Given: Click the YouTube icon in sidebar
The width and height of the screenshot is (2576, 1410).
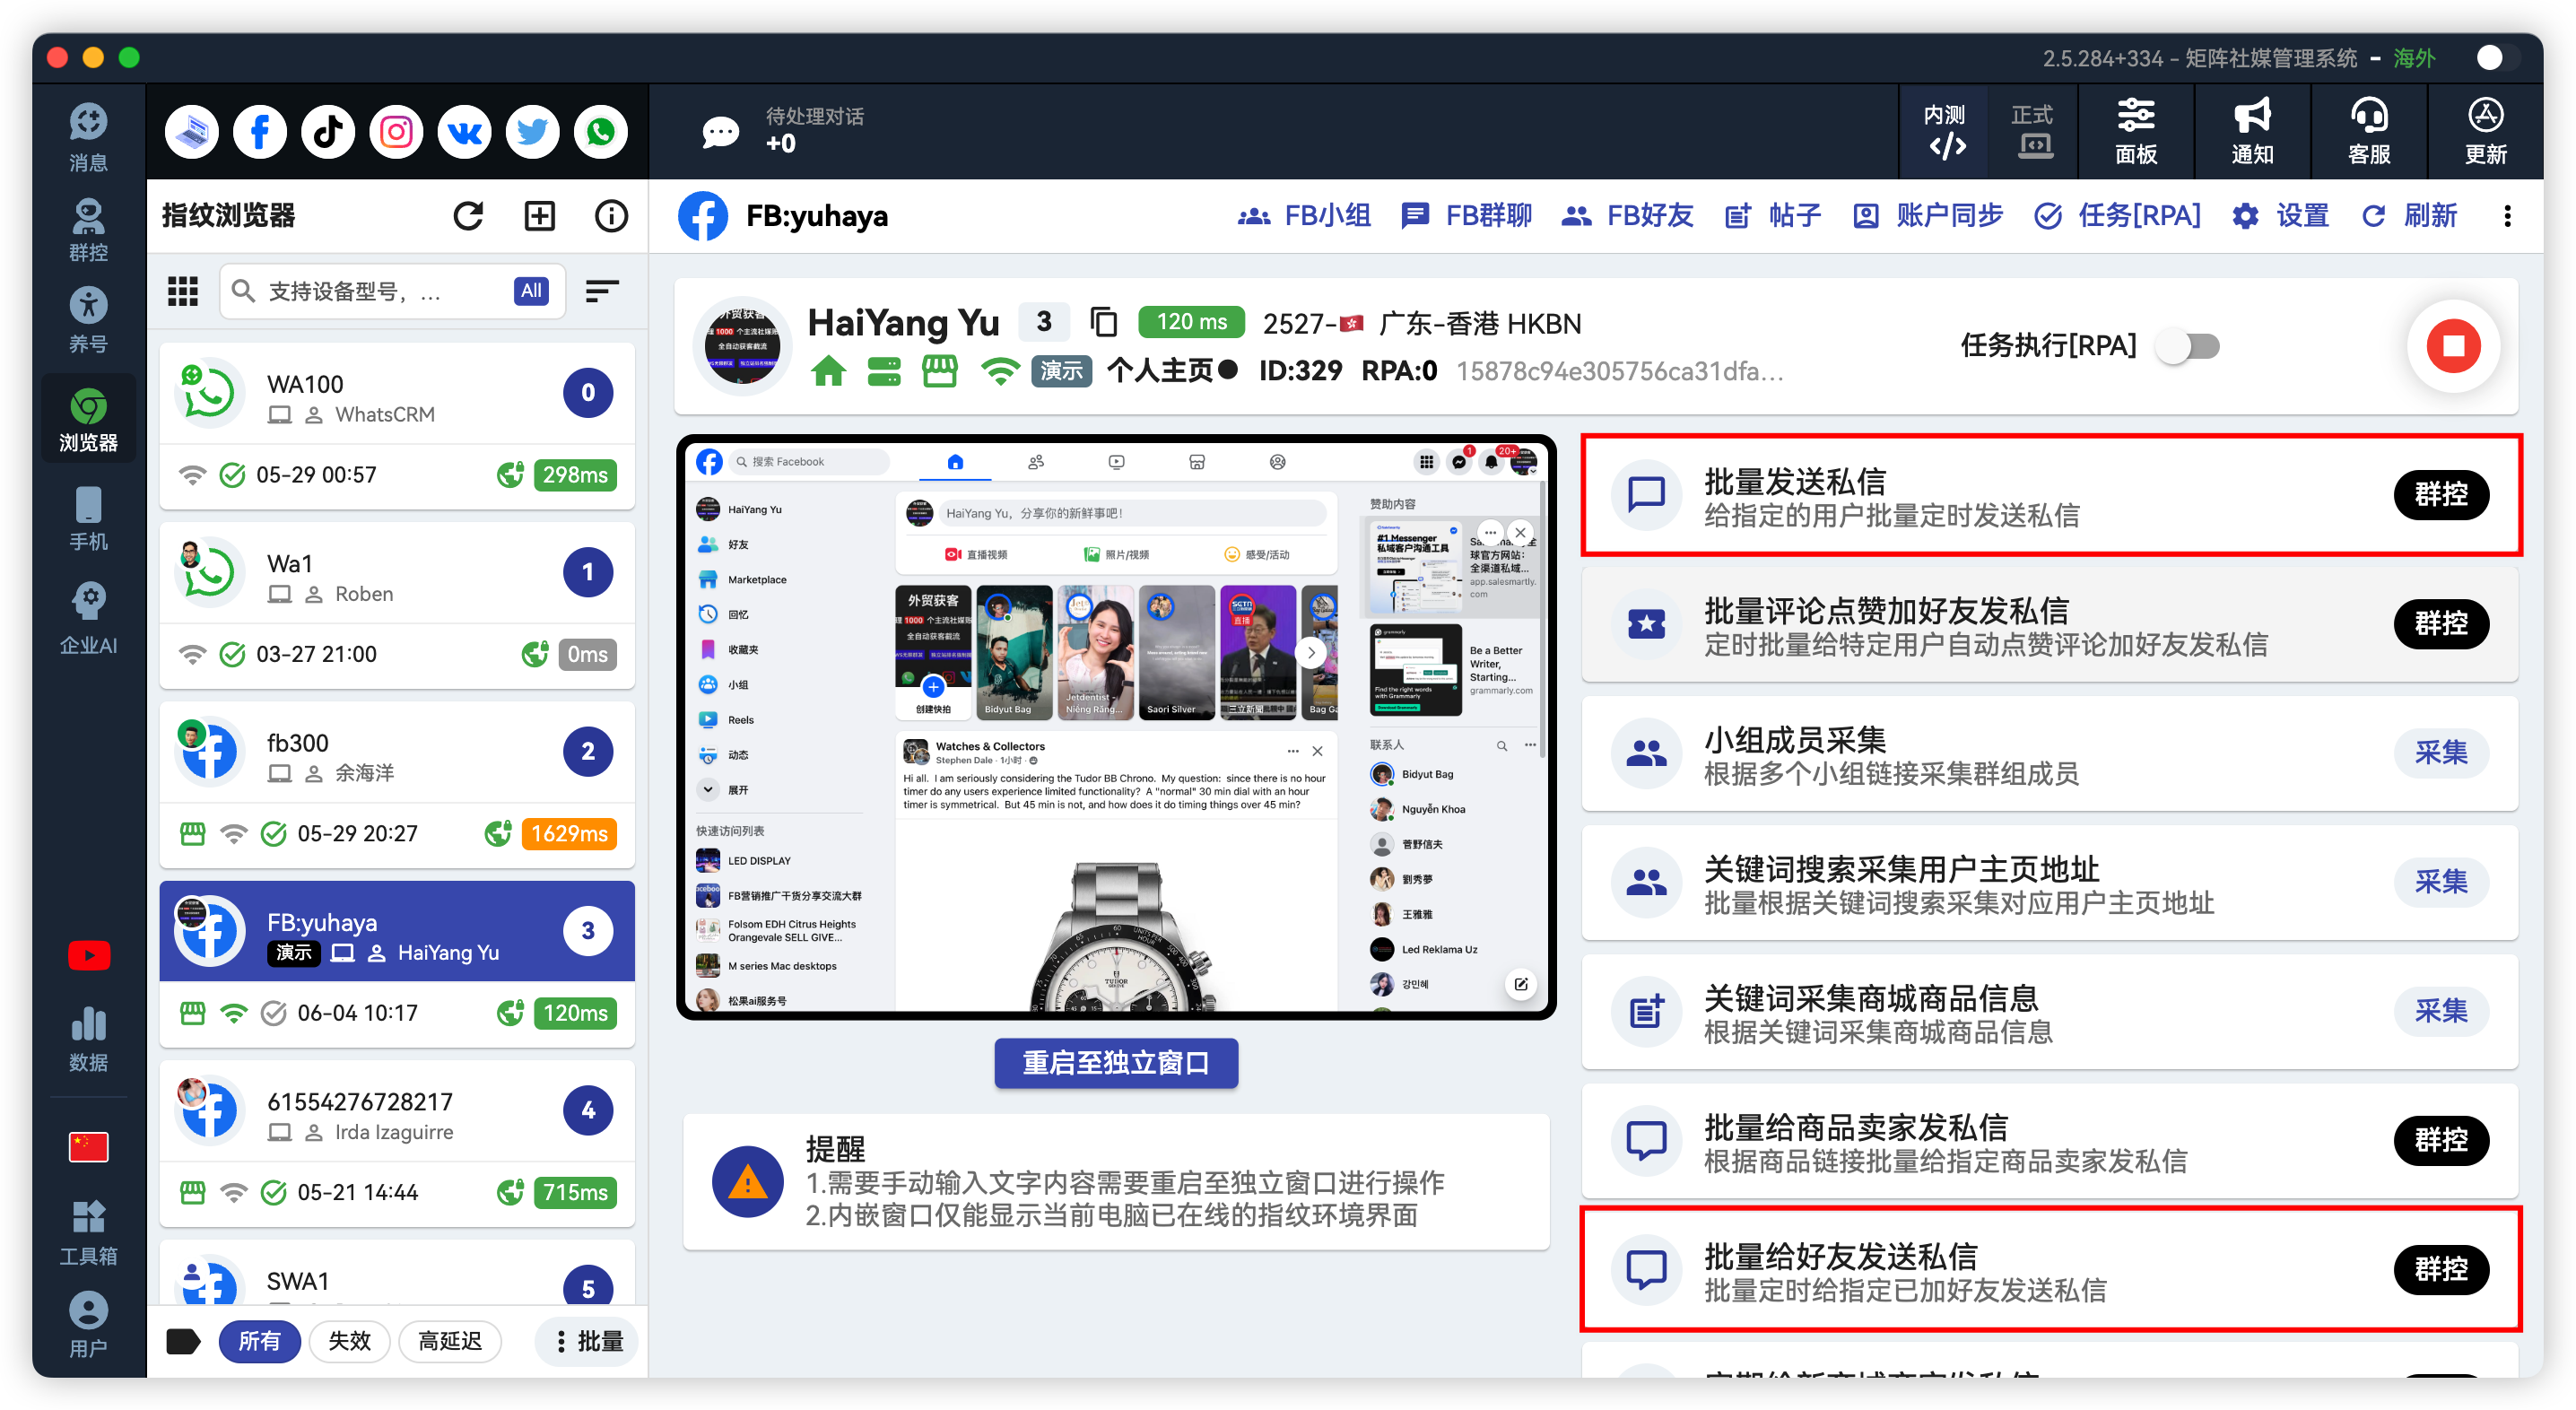Looking at the screenshot, I should click(x=88, y=955).
